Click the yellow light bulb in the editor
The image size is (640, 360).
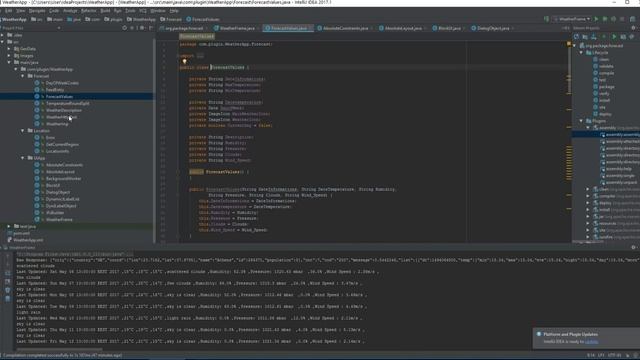tap(184, 61)
